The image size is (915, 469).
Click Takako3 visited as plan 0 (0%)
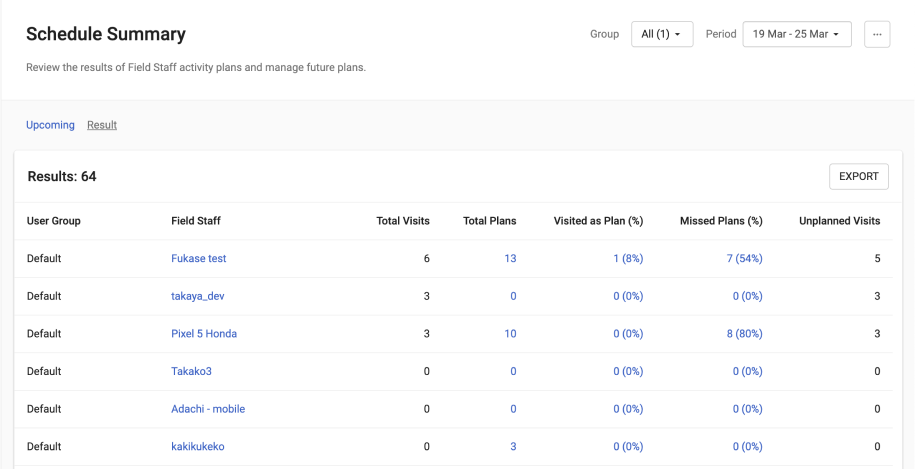[x=628, y=371]
